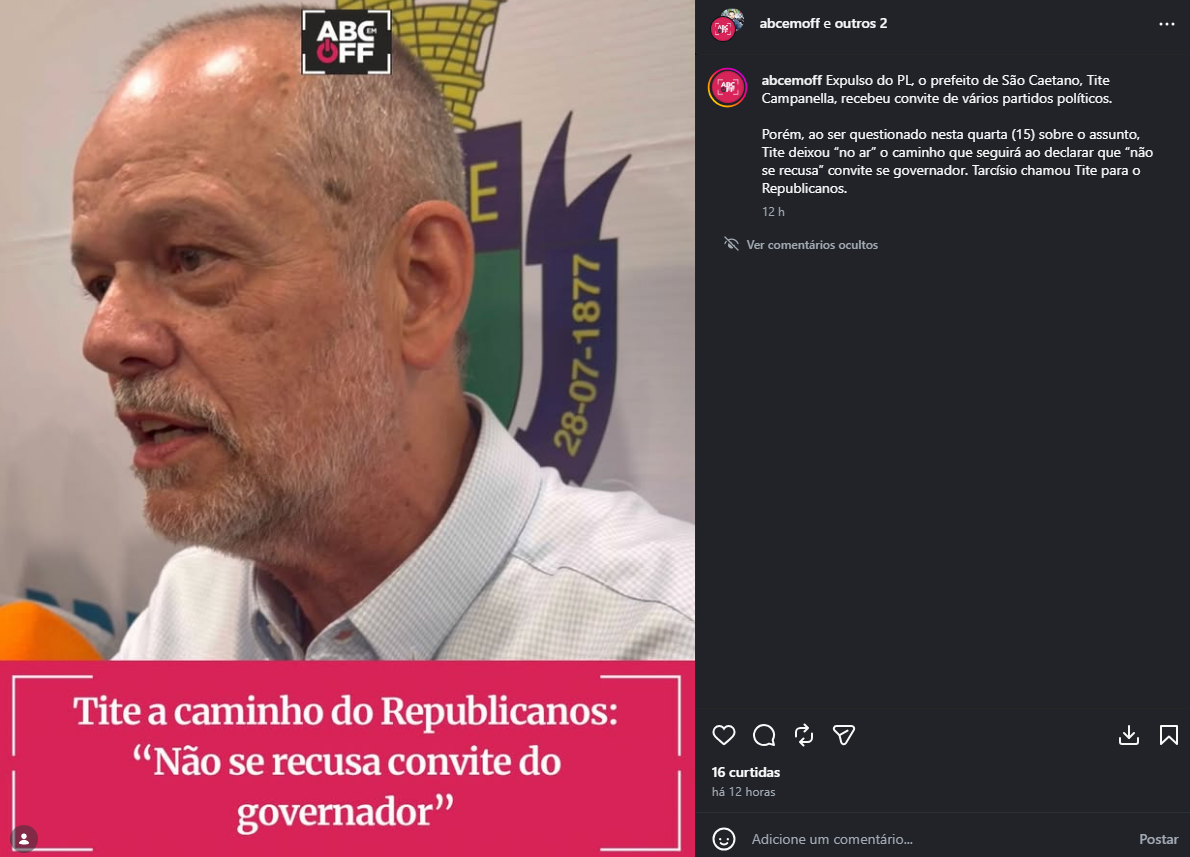
Task: Open the three-dot more options menu
Action: (1166, 24)
